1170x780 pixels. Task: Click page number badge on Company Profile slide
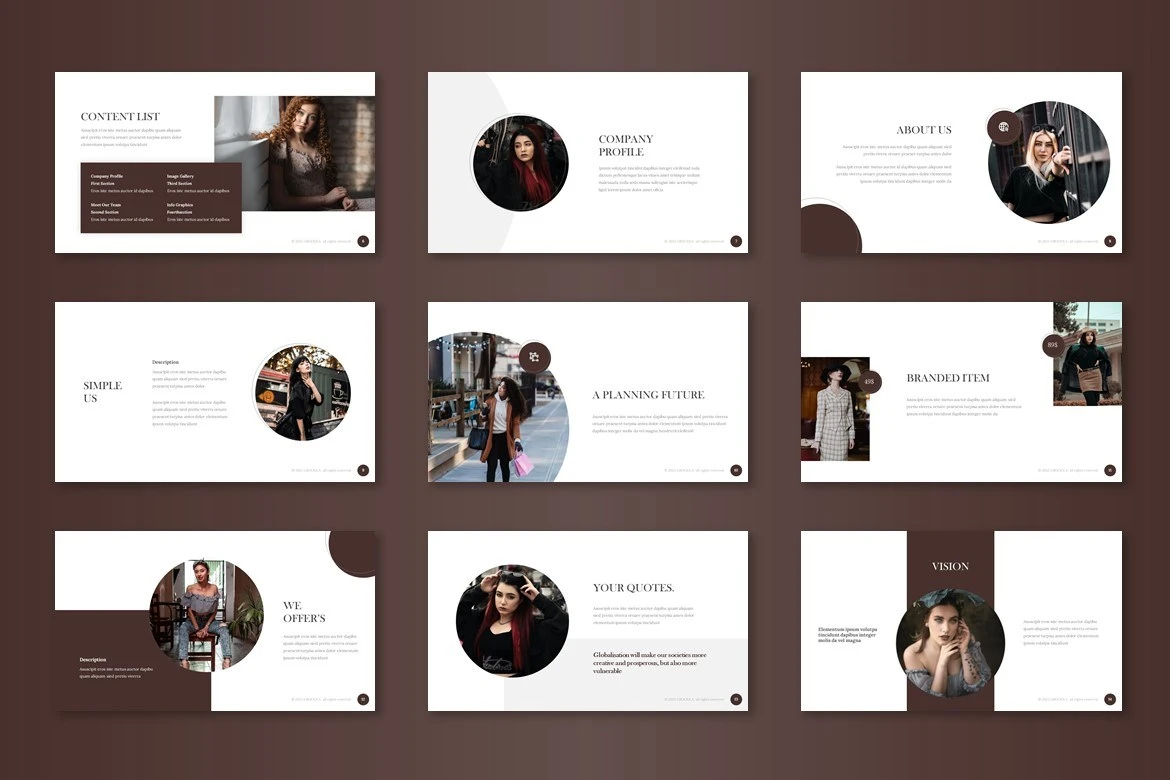(736, 241)
